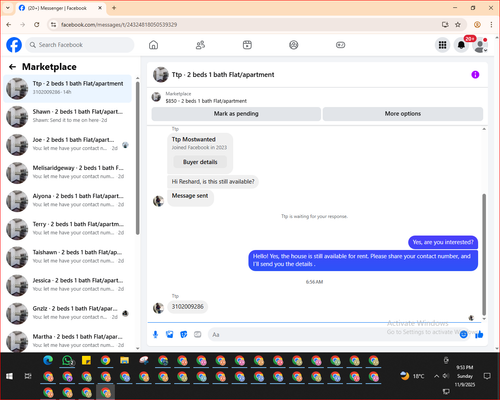The width and height of the screenshot is (500, 400).
Task: Click the 'Yes, are you interested?' message
Action: [x=443, y=242]
